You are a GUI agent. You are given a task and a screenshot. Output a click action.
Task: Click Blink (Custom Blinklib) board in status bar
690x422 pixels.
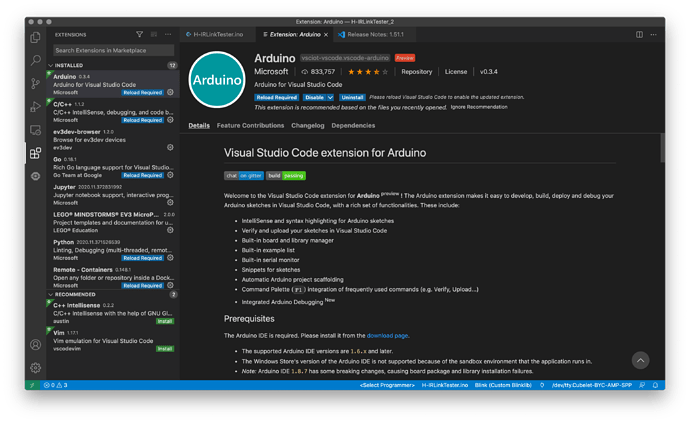click(503, 385)
